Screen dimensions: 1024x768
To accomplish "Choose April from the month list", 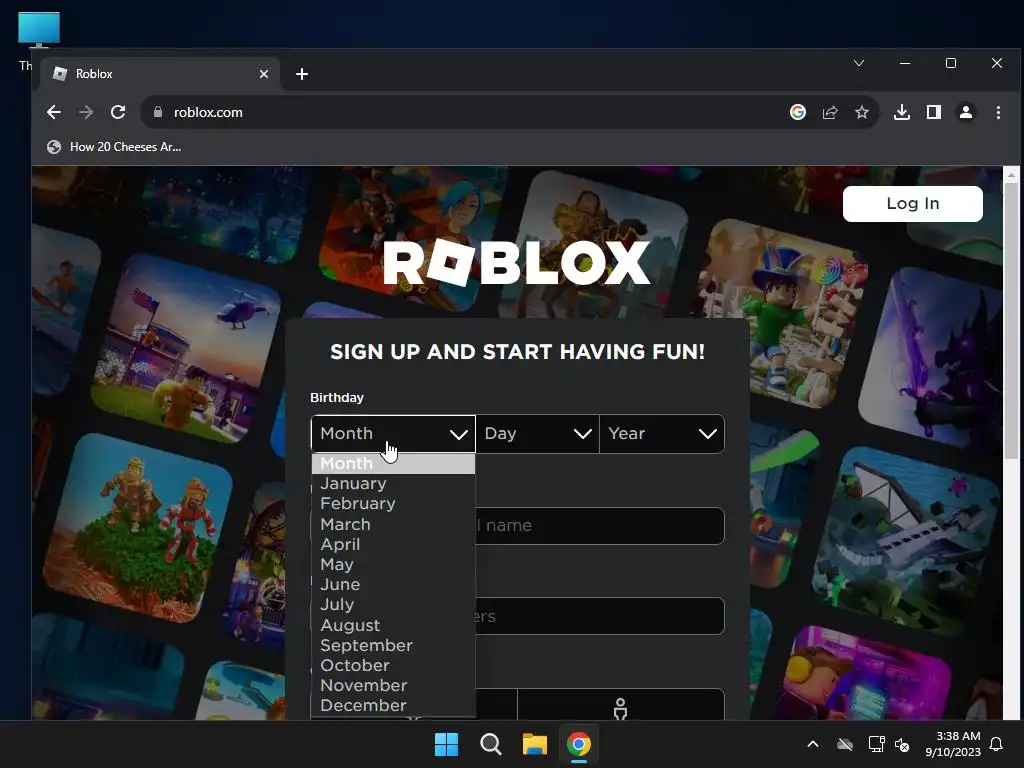I will [x=393, y=545].
